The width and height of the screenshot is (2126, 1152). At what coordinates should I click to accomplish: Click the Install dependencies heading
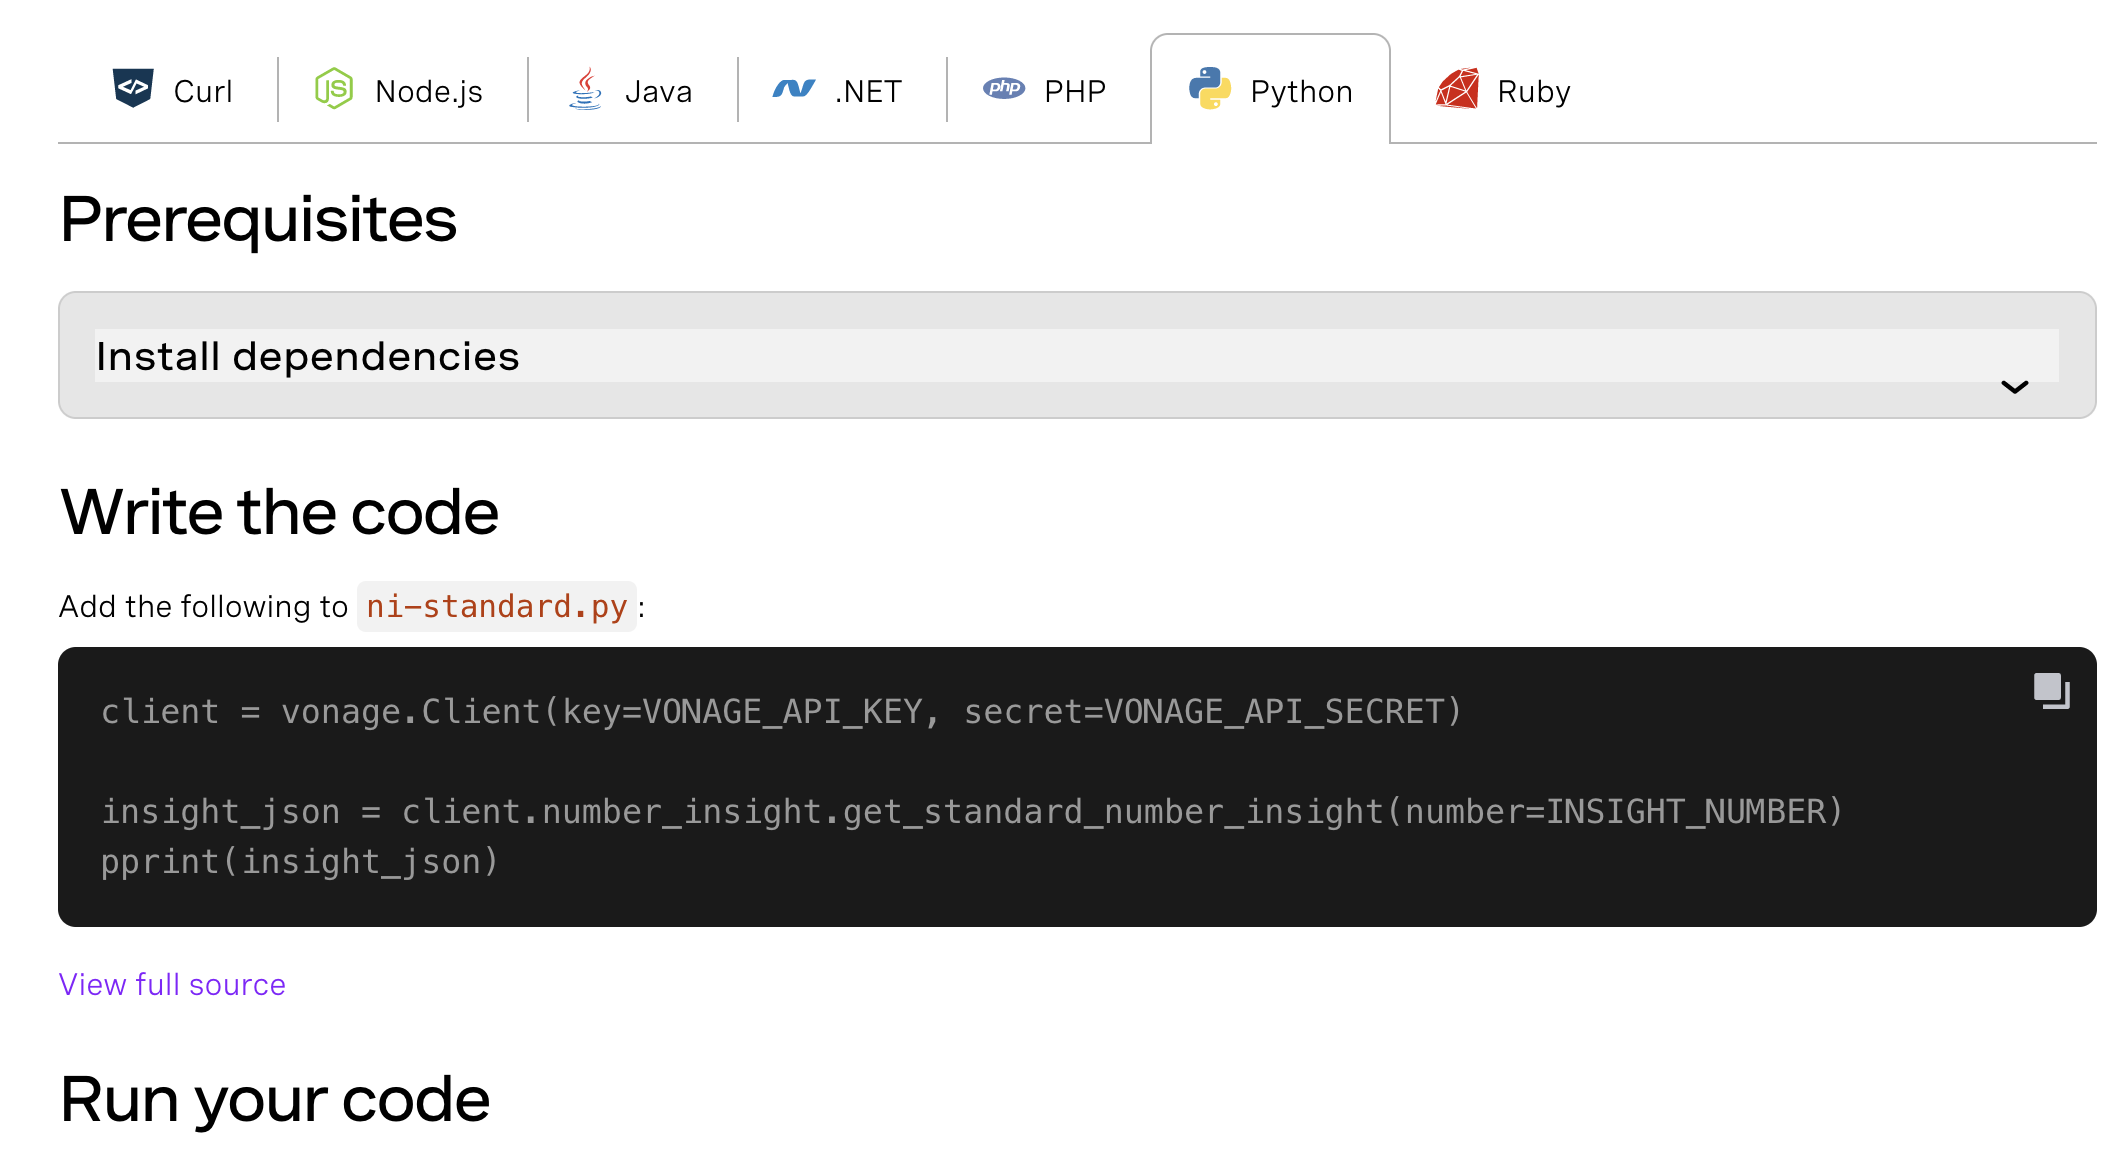pyautogui.click(x=308, y=356)
